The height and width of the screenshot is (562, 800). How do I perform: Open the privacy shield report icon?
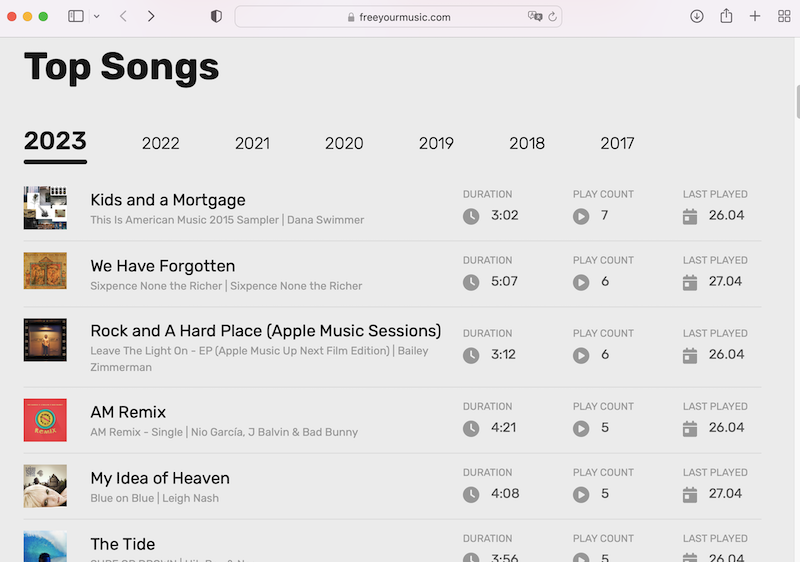tap(216, 16)
